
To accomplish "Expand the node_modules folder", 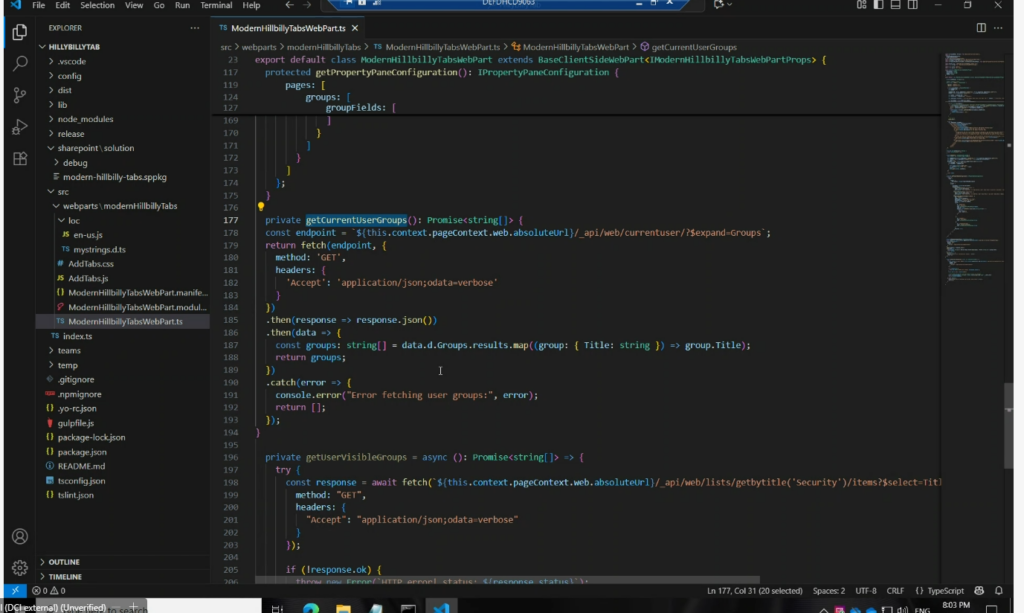I will [86, 119].
